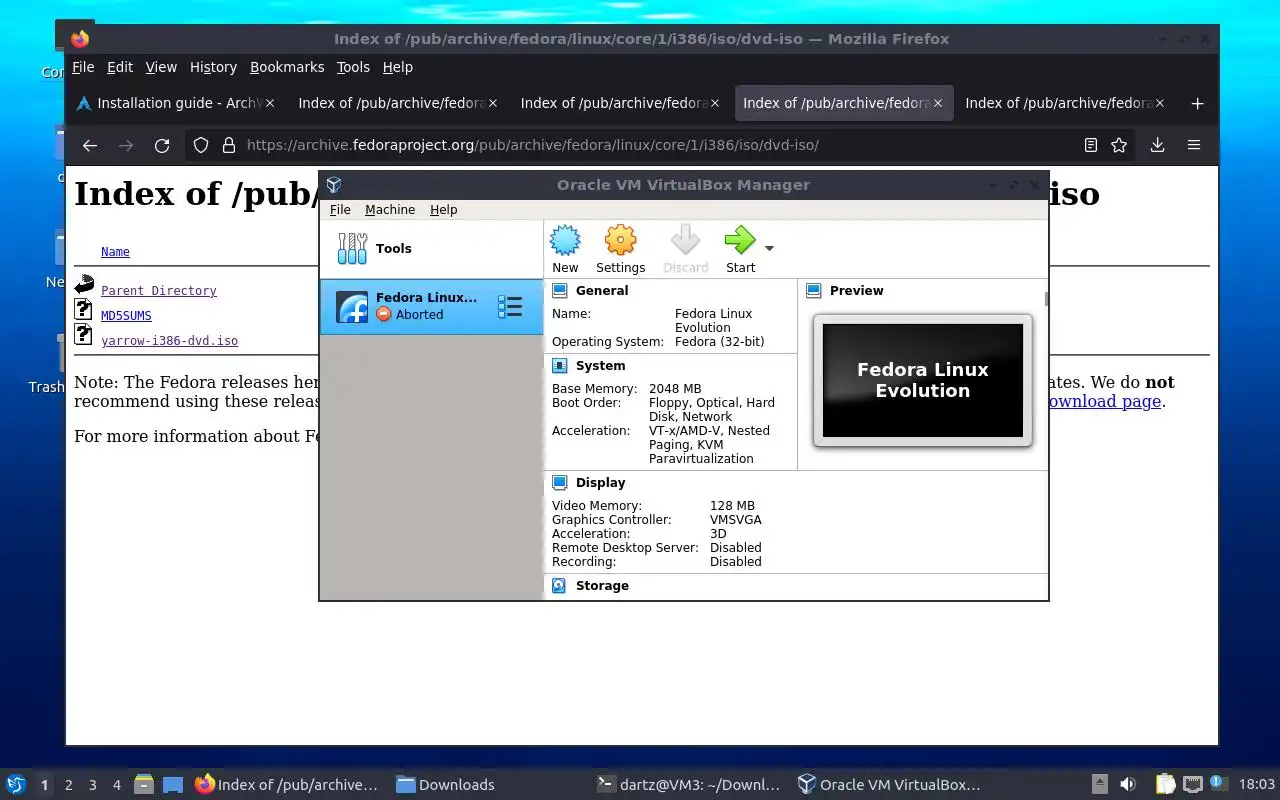The image size is (1280, 800).
Task: Open the MD5SUMS link
Action: [x=126, y=316]
